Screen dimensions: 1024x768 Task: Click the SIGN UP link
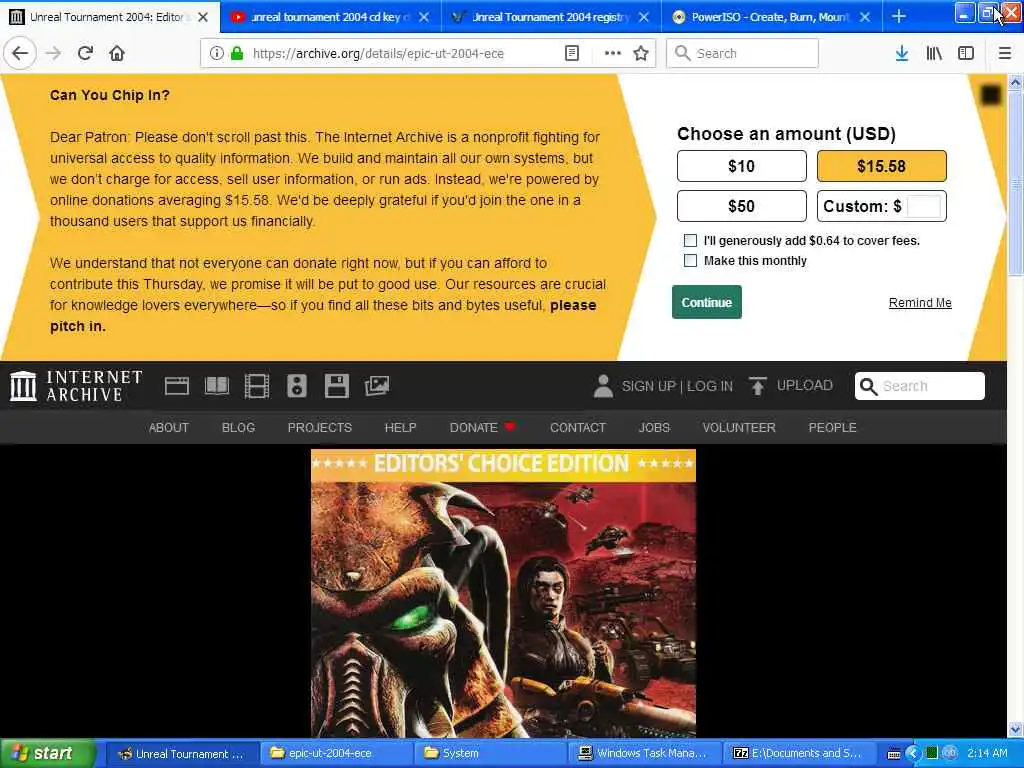coord(648,386)
